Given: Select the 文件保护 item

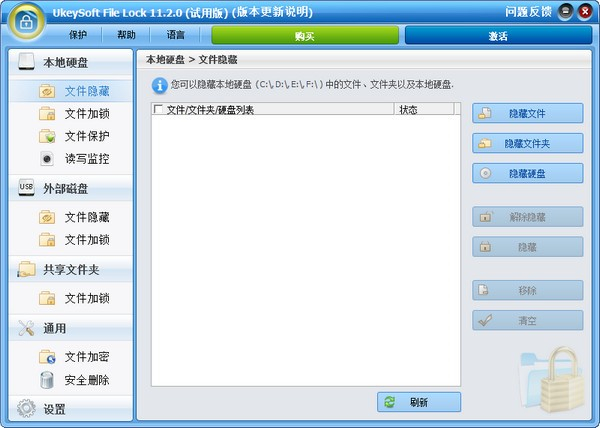Looking at the screenshot, I should [x=87, y=136].
